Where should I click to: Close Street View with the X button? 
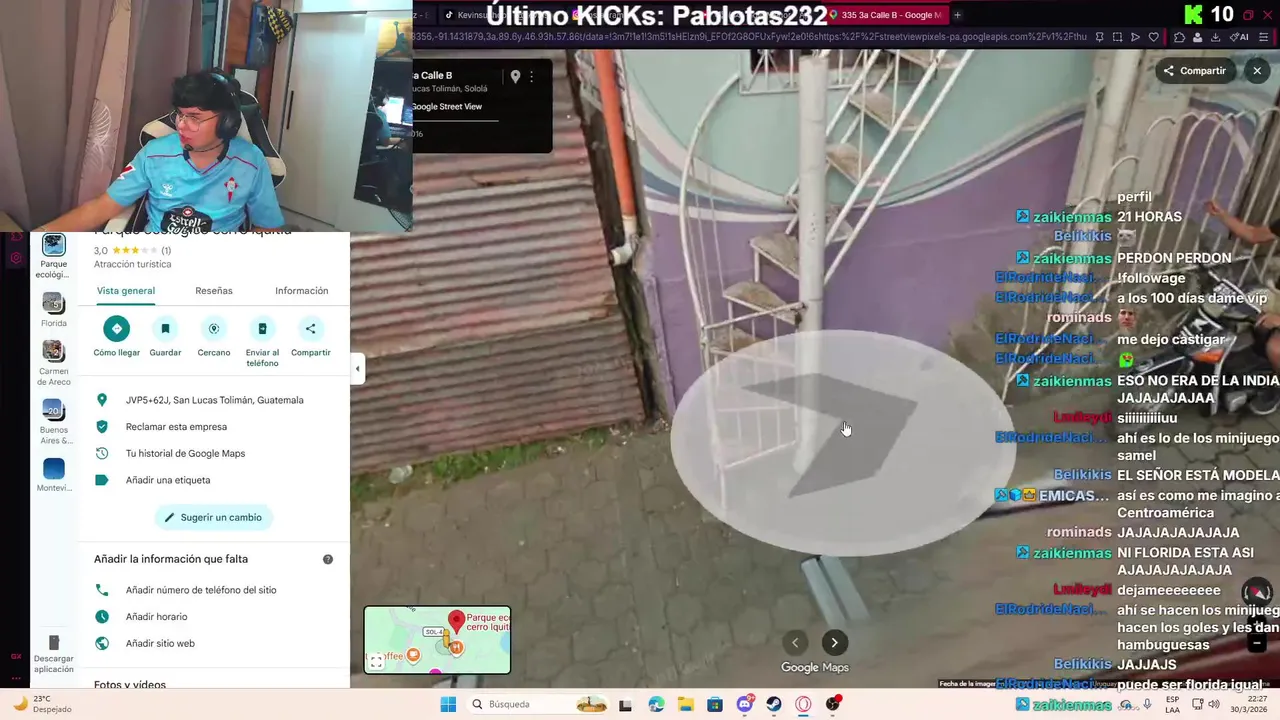click(1257, 71)
